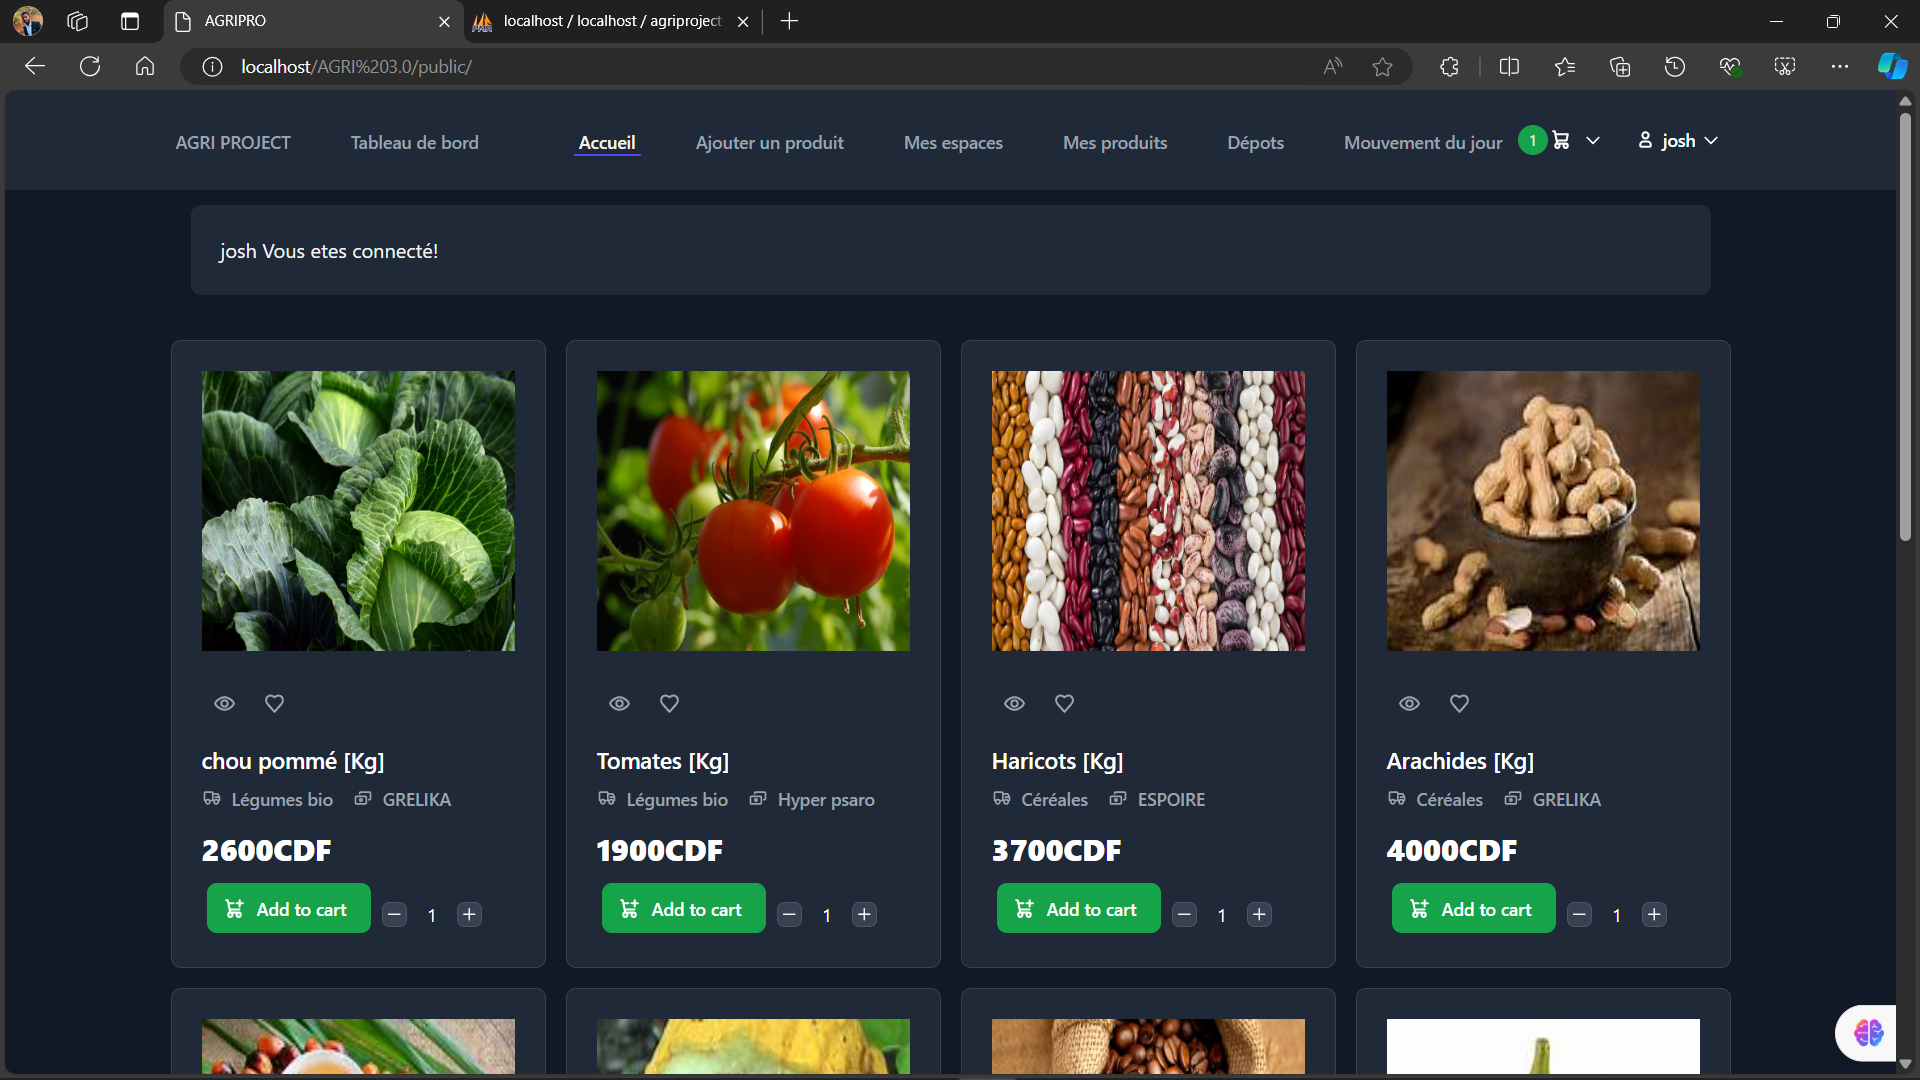
Task: Decrease quantity for Tomates
Action: click(x=789, y=915)
